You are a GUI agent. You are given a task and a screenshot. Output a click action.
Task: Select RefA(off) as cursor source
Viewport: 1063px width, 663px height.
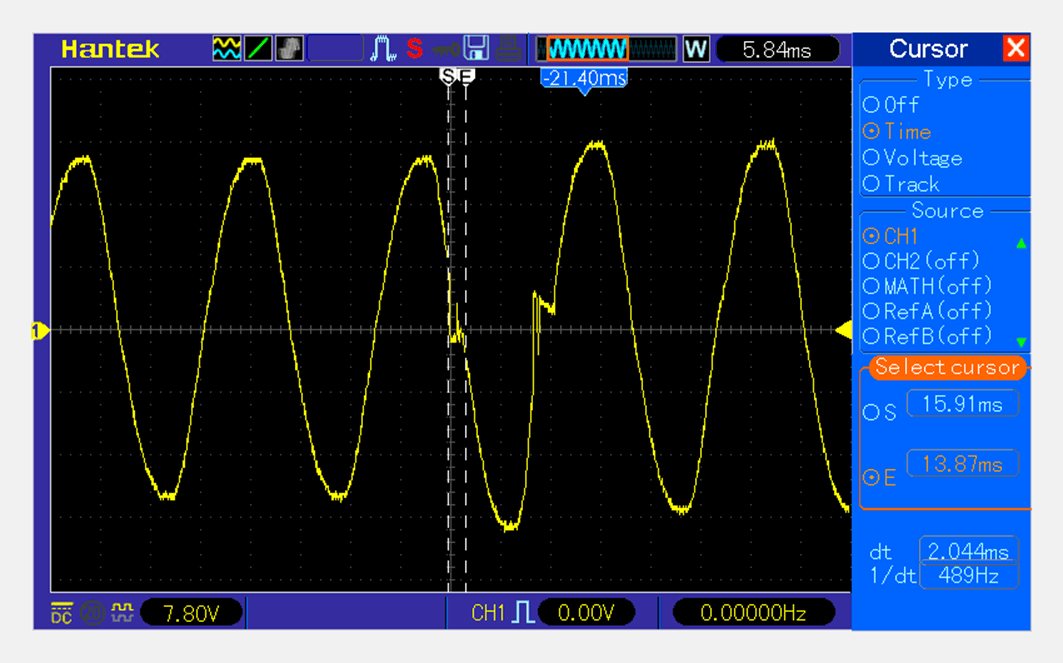point(928,311)
